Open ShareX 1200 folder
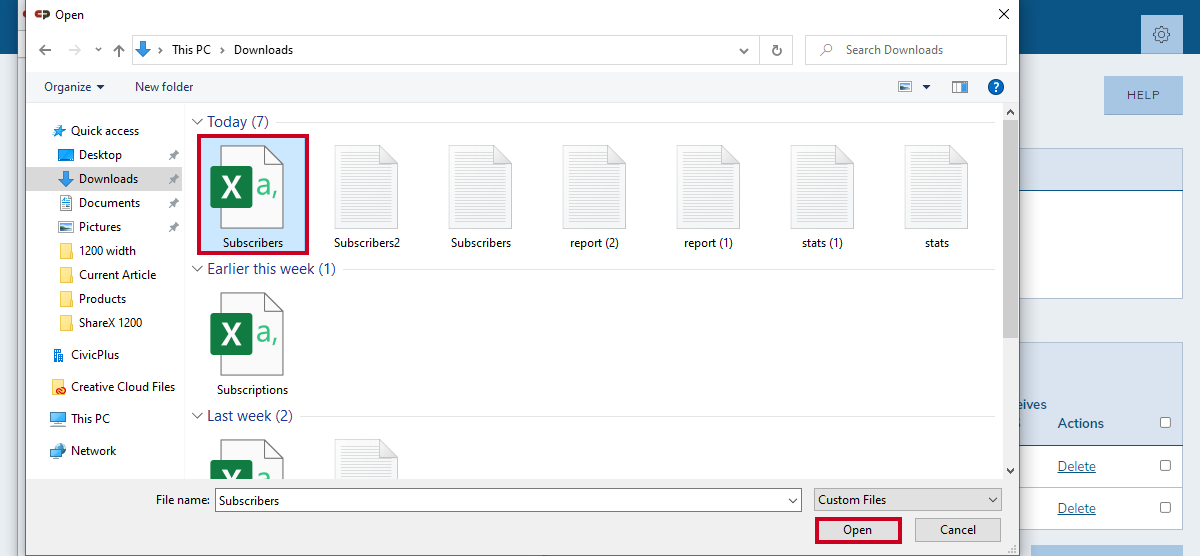The width and height of the screenshot is (1200, 556). [110, 323]
